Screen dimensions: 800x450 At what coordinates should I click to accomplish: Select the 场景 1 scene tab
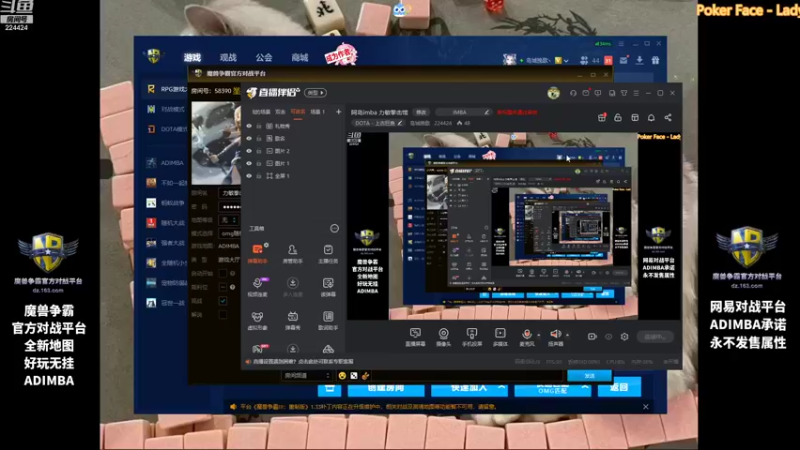point(318,112)
